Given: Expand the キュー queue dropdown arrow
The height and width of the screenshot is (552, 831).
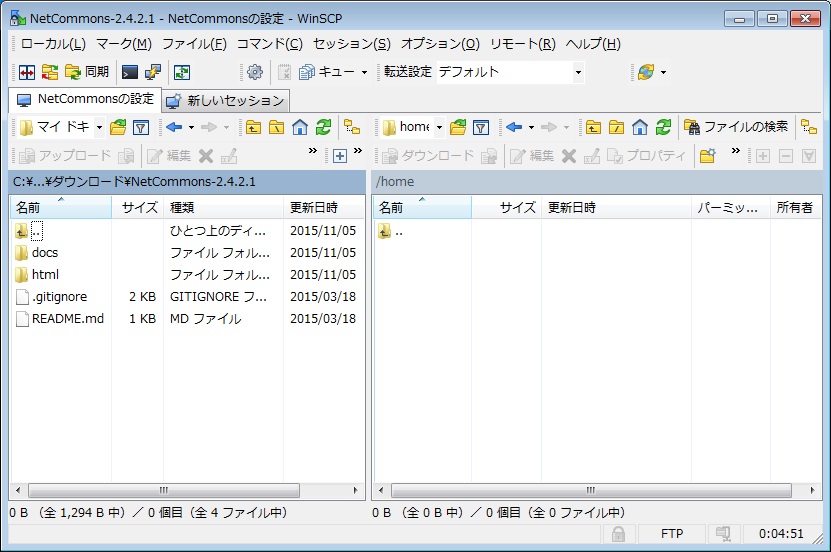Looking at the screenshot, I should click(364, 72).
